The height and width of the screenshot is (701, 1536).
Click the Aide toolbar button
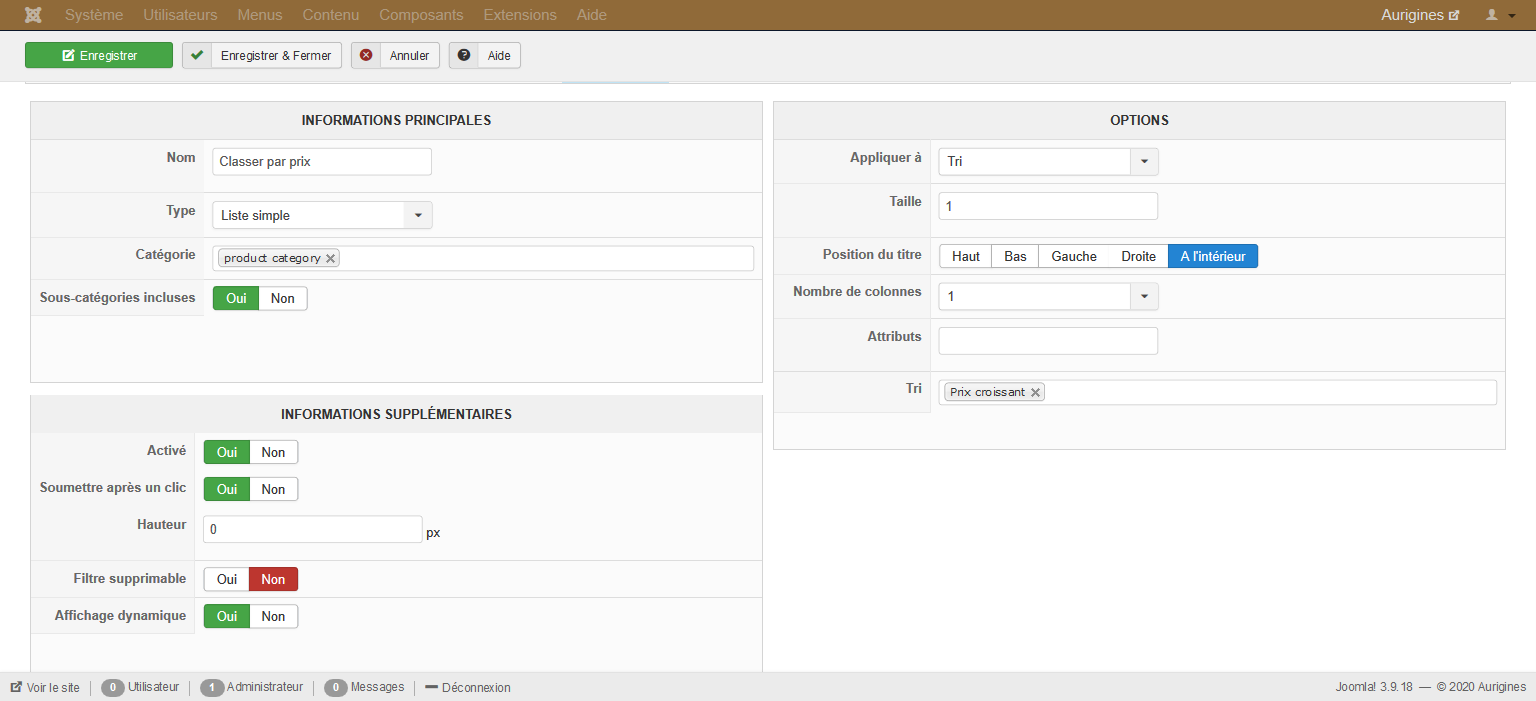click(x=485, y=55)
